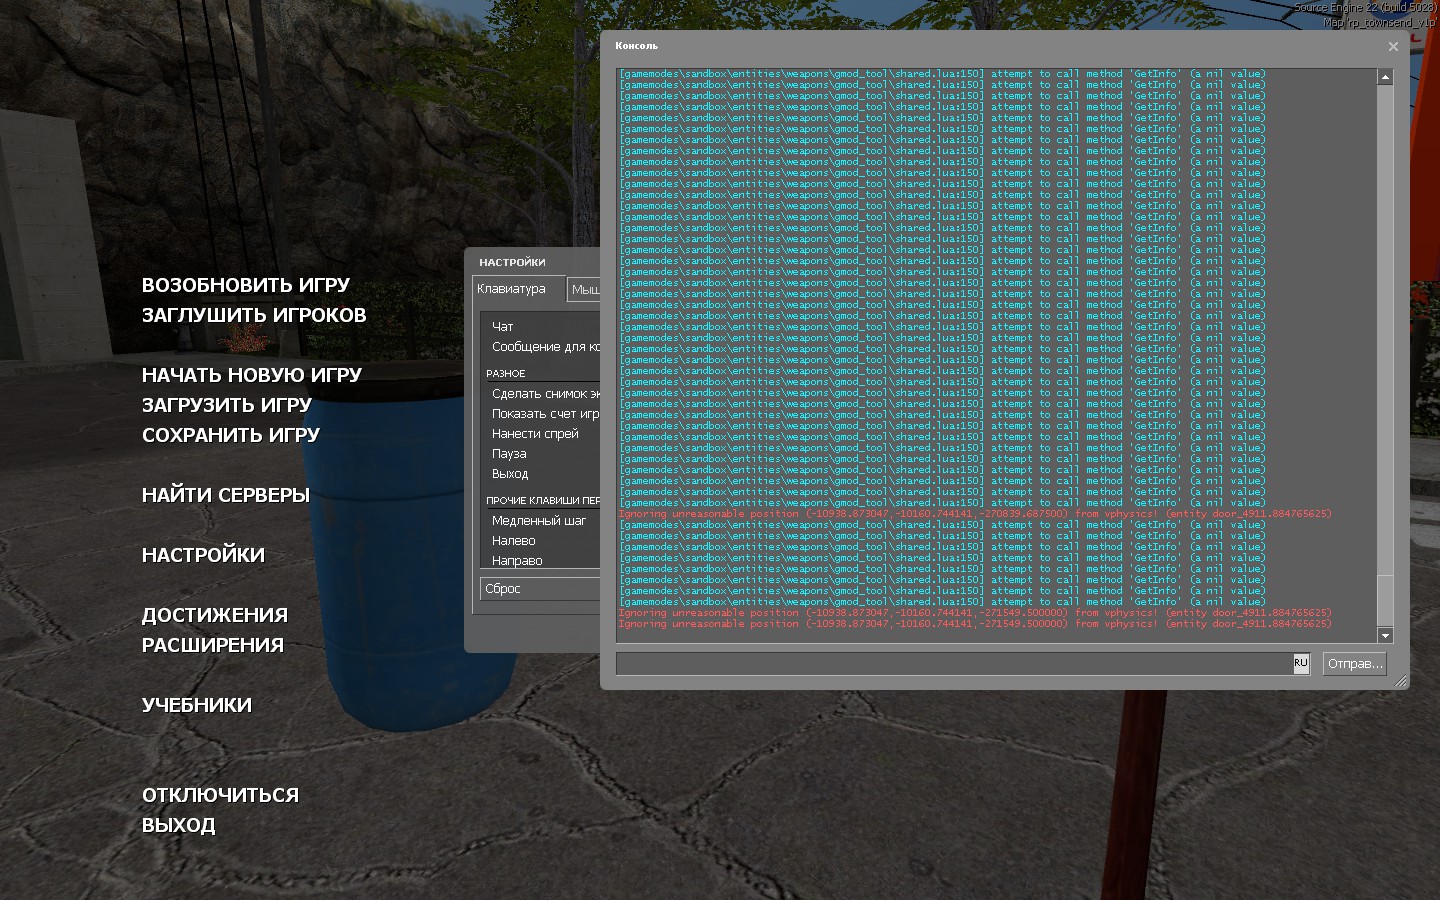Select Направо binding row

541,560
